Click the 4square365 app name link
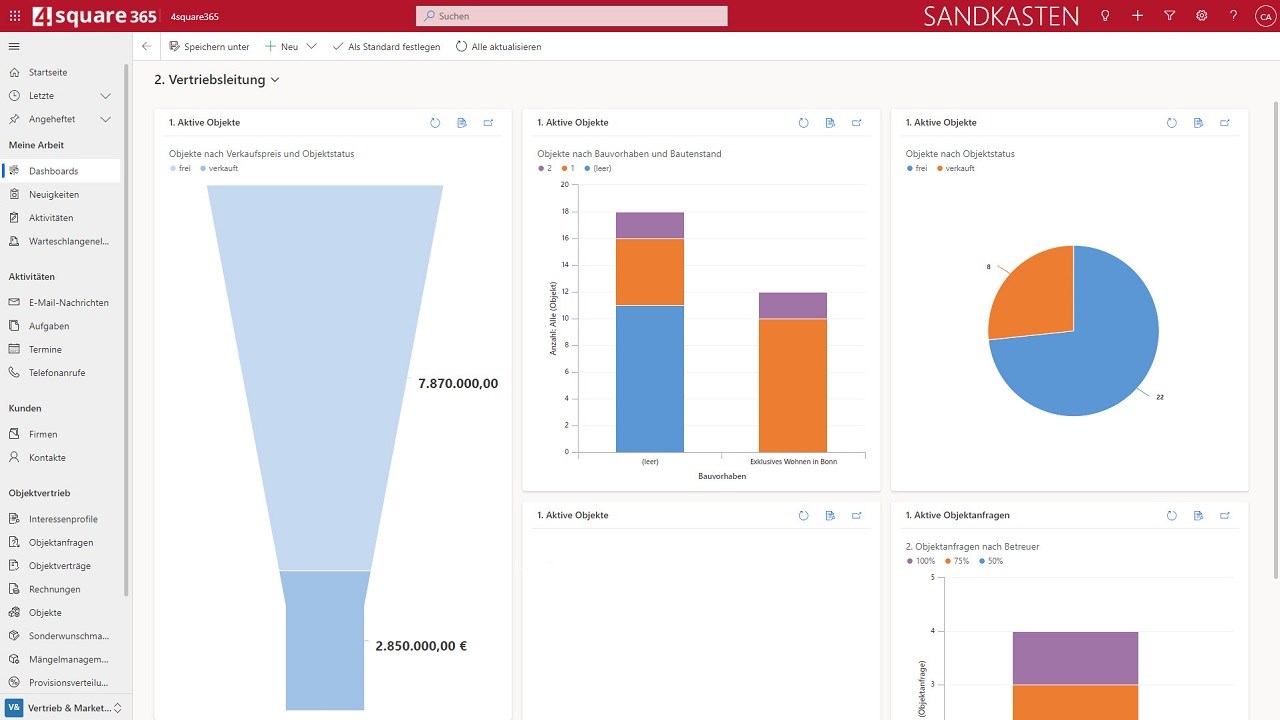This screenshot has height=720, width=1280. coord(195,17)
